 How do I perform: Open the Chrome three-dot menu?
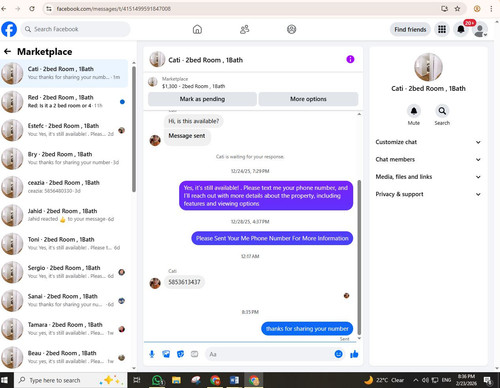point(491,9)
